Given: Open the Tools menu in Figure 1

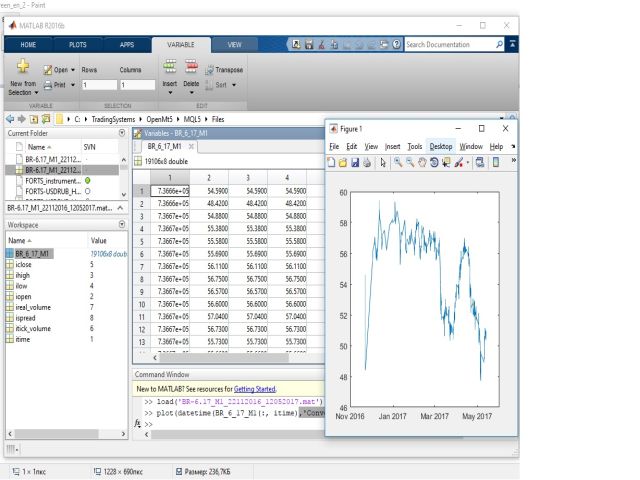Looking at the screenshot, I should pos(415,146).
